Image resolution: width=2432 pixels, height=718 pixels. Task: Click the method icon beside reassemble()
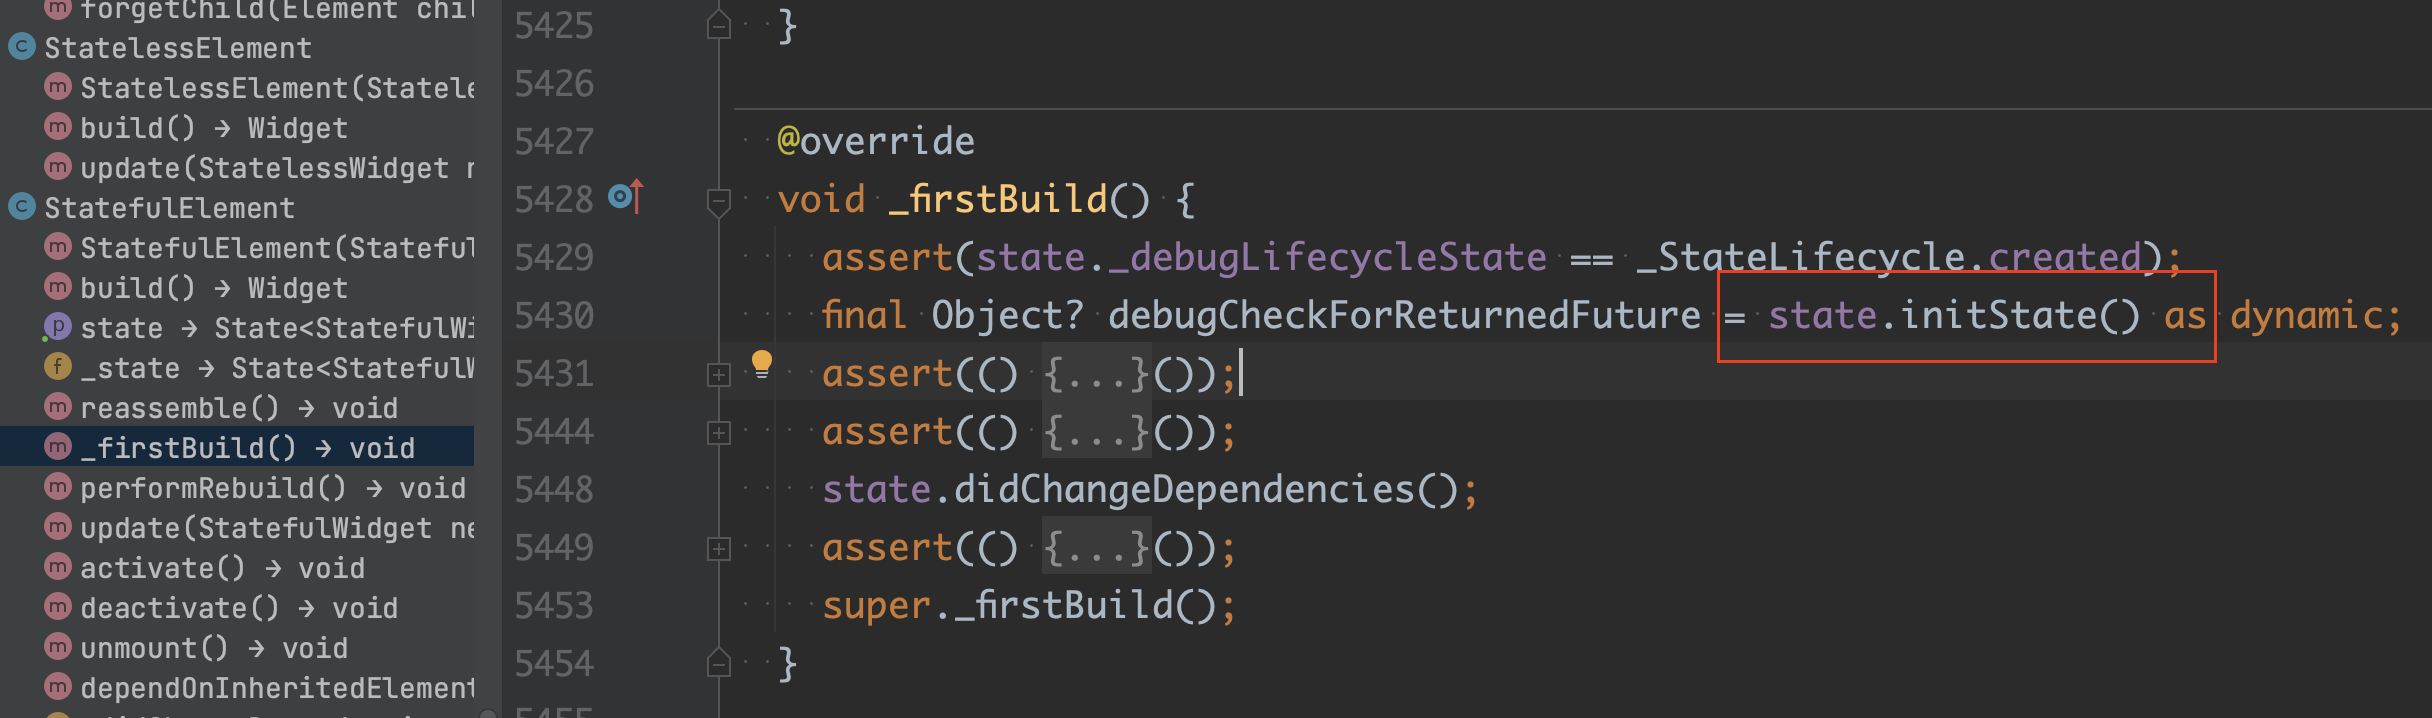58,407
